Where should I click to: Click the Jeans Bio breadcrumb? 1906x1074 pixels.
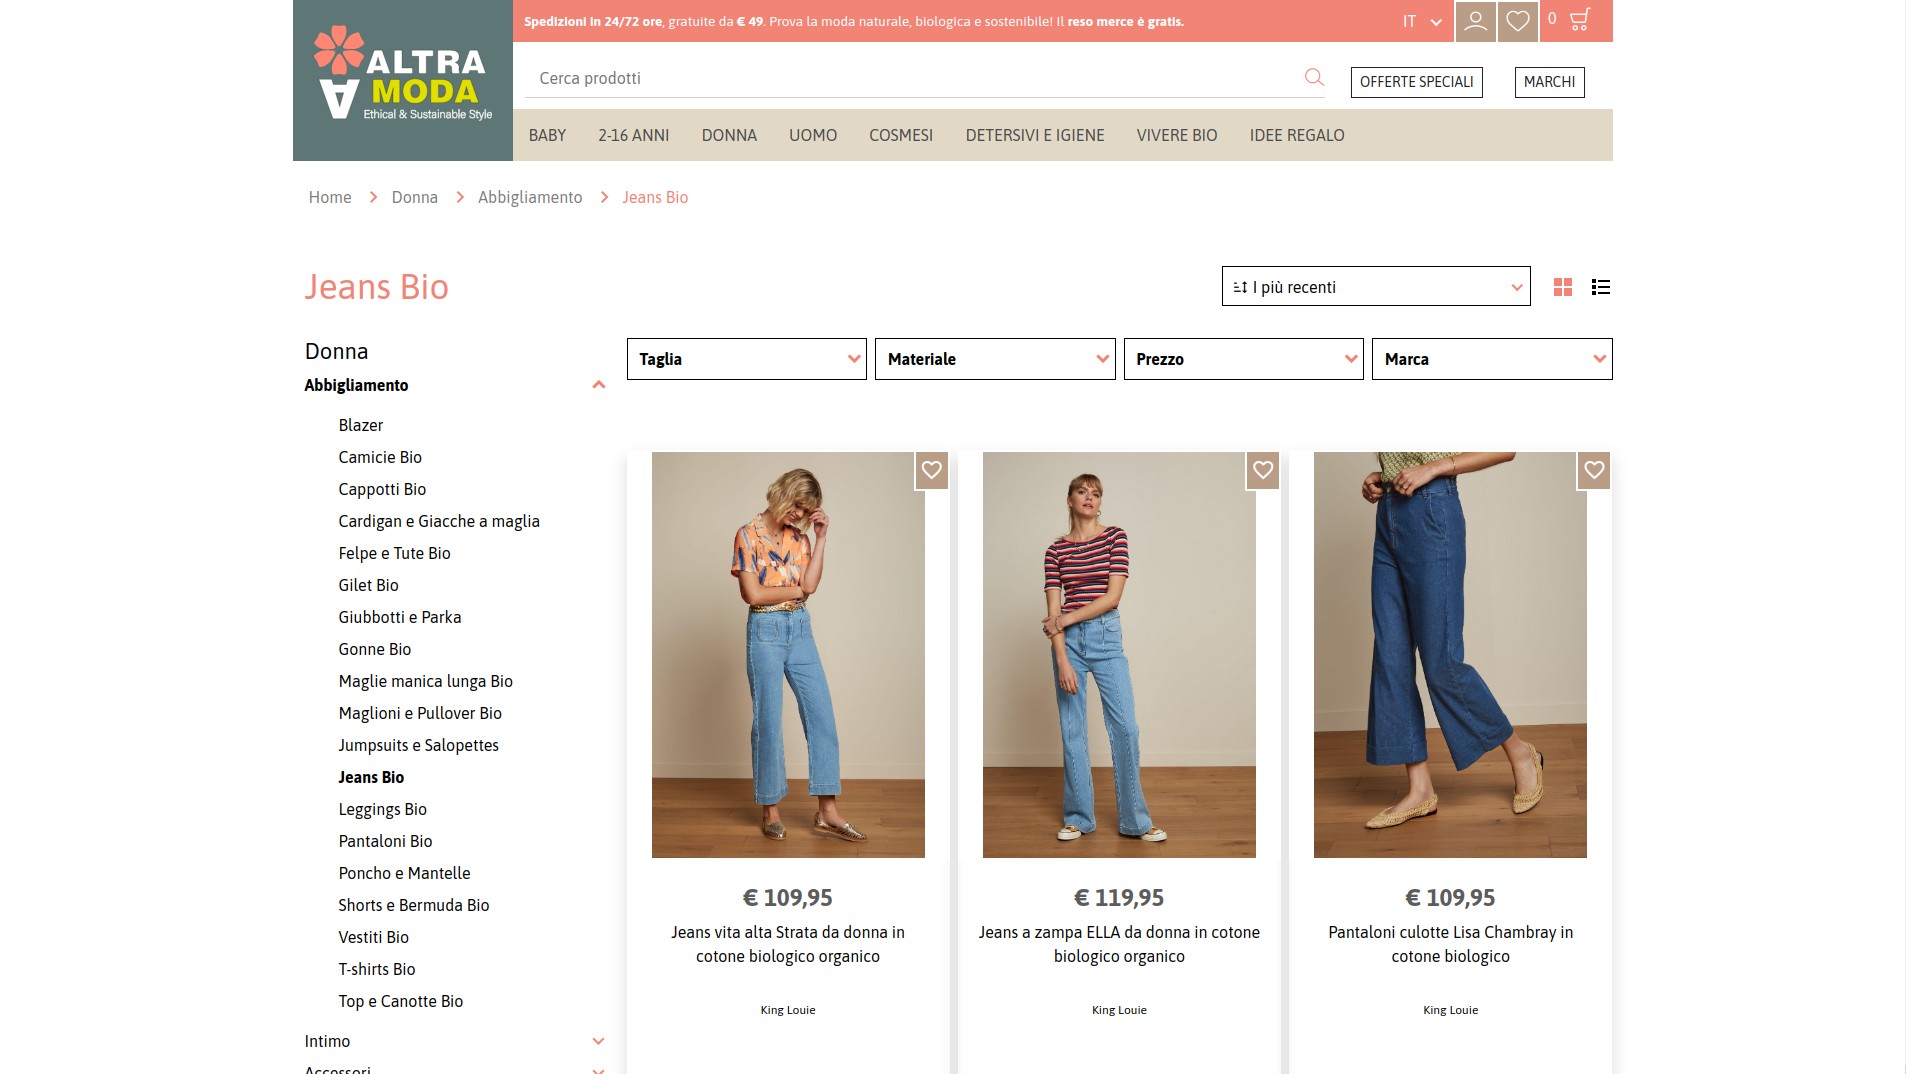655,197
